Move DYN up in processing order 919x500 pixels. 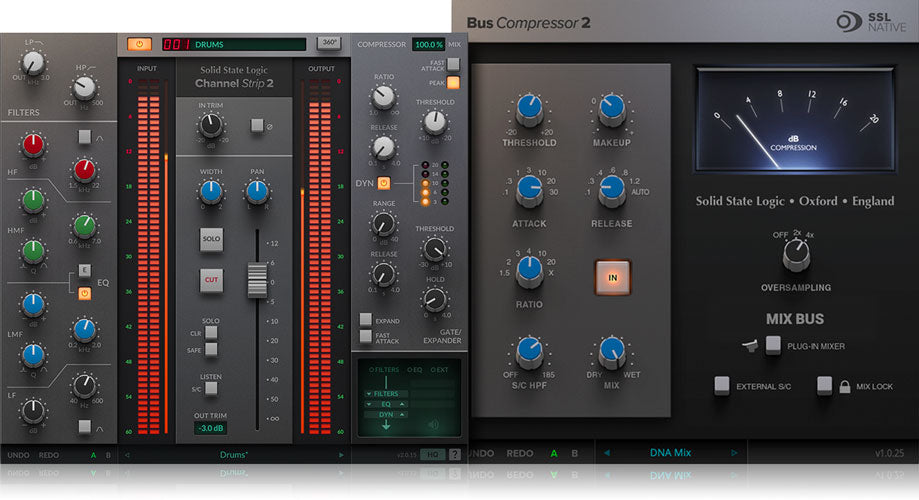coord(402,414)
